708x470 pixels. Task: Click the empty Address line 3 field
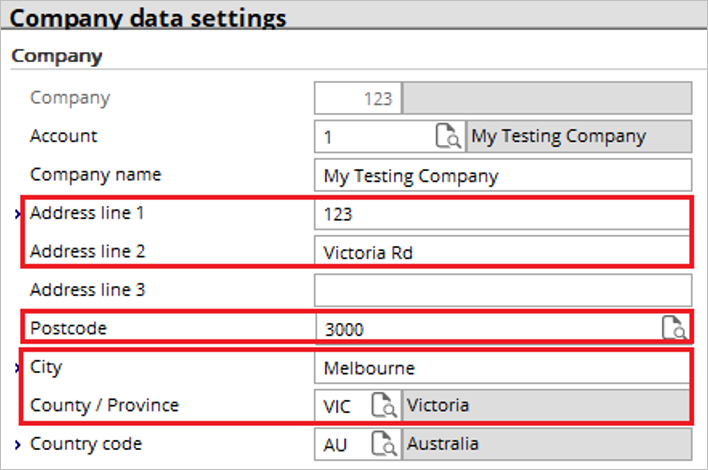503,290
